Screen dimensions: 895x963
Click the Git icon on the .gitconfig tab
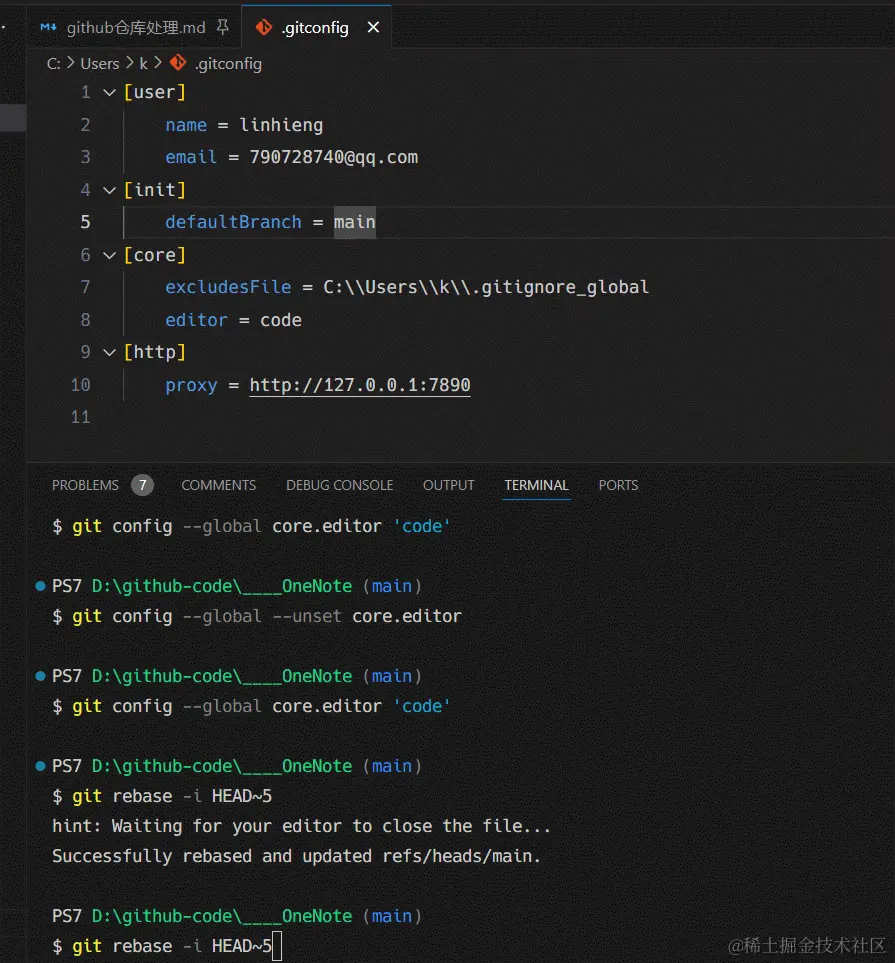click(263, 28)
